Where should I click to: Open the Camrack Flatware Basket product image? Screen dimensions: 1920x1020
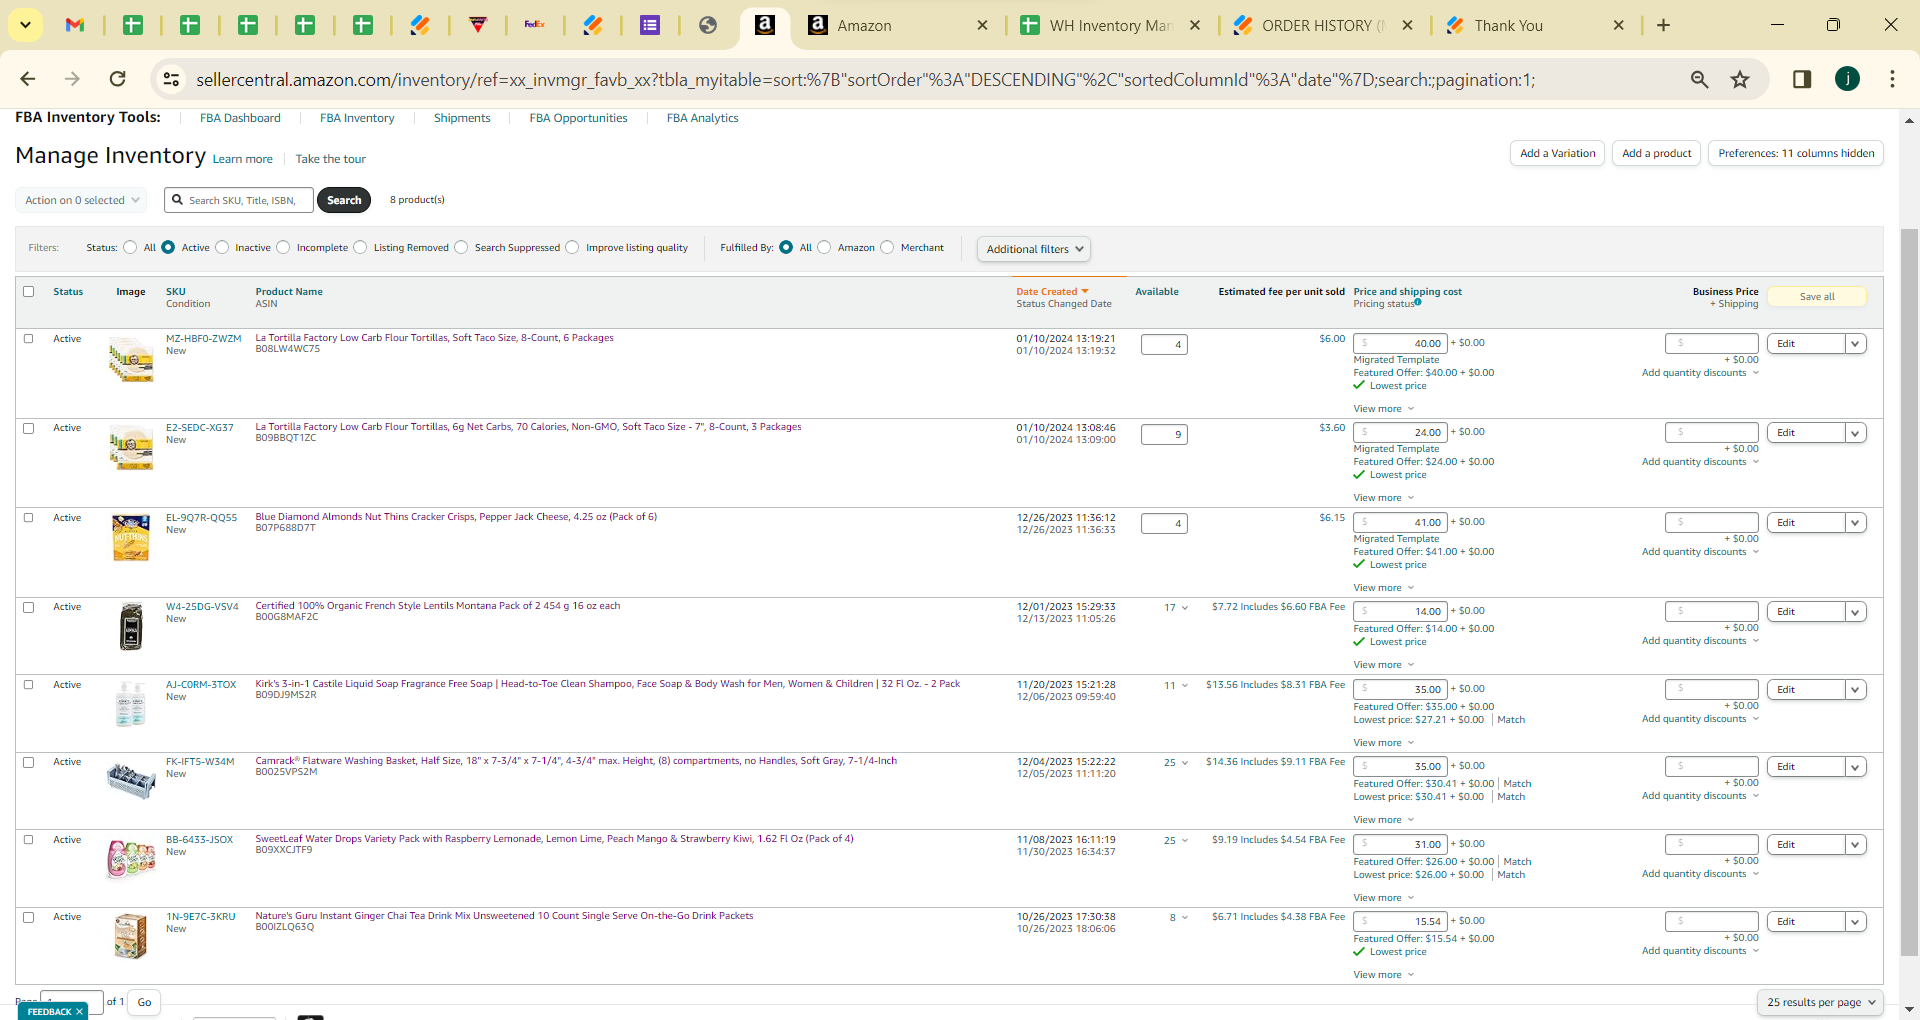131,780
